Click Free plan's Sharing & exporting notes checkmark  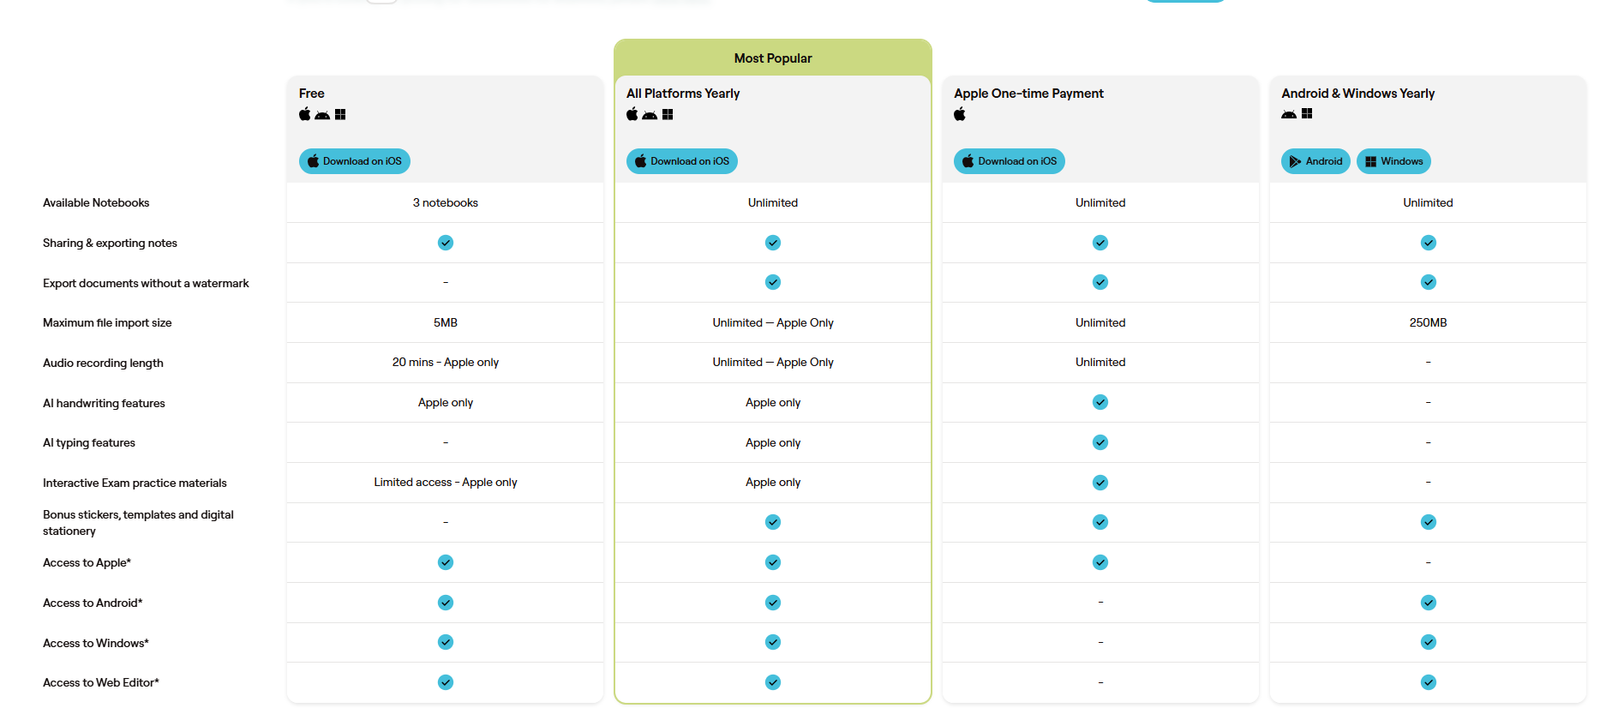coord(446,243)
